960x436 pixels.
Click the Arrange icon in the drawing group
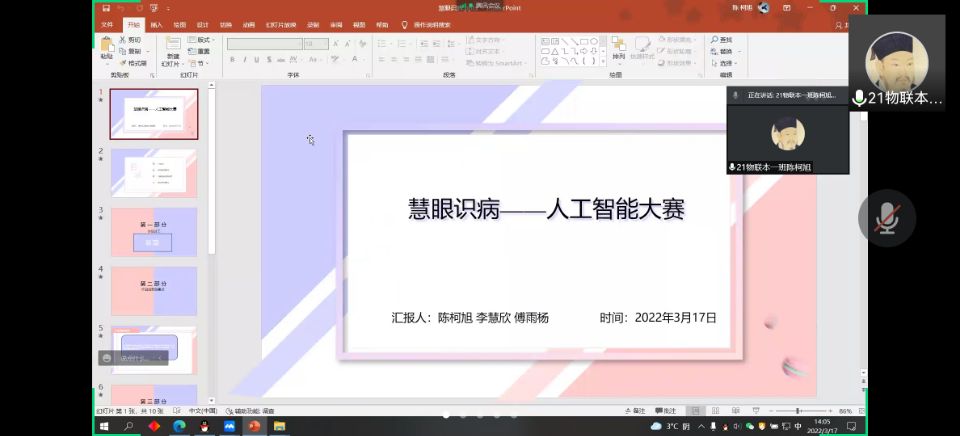(618, 47)
